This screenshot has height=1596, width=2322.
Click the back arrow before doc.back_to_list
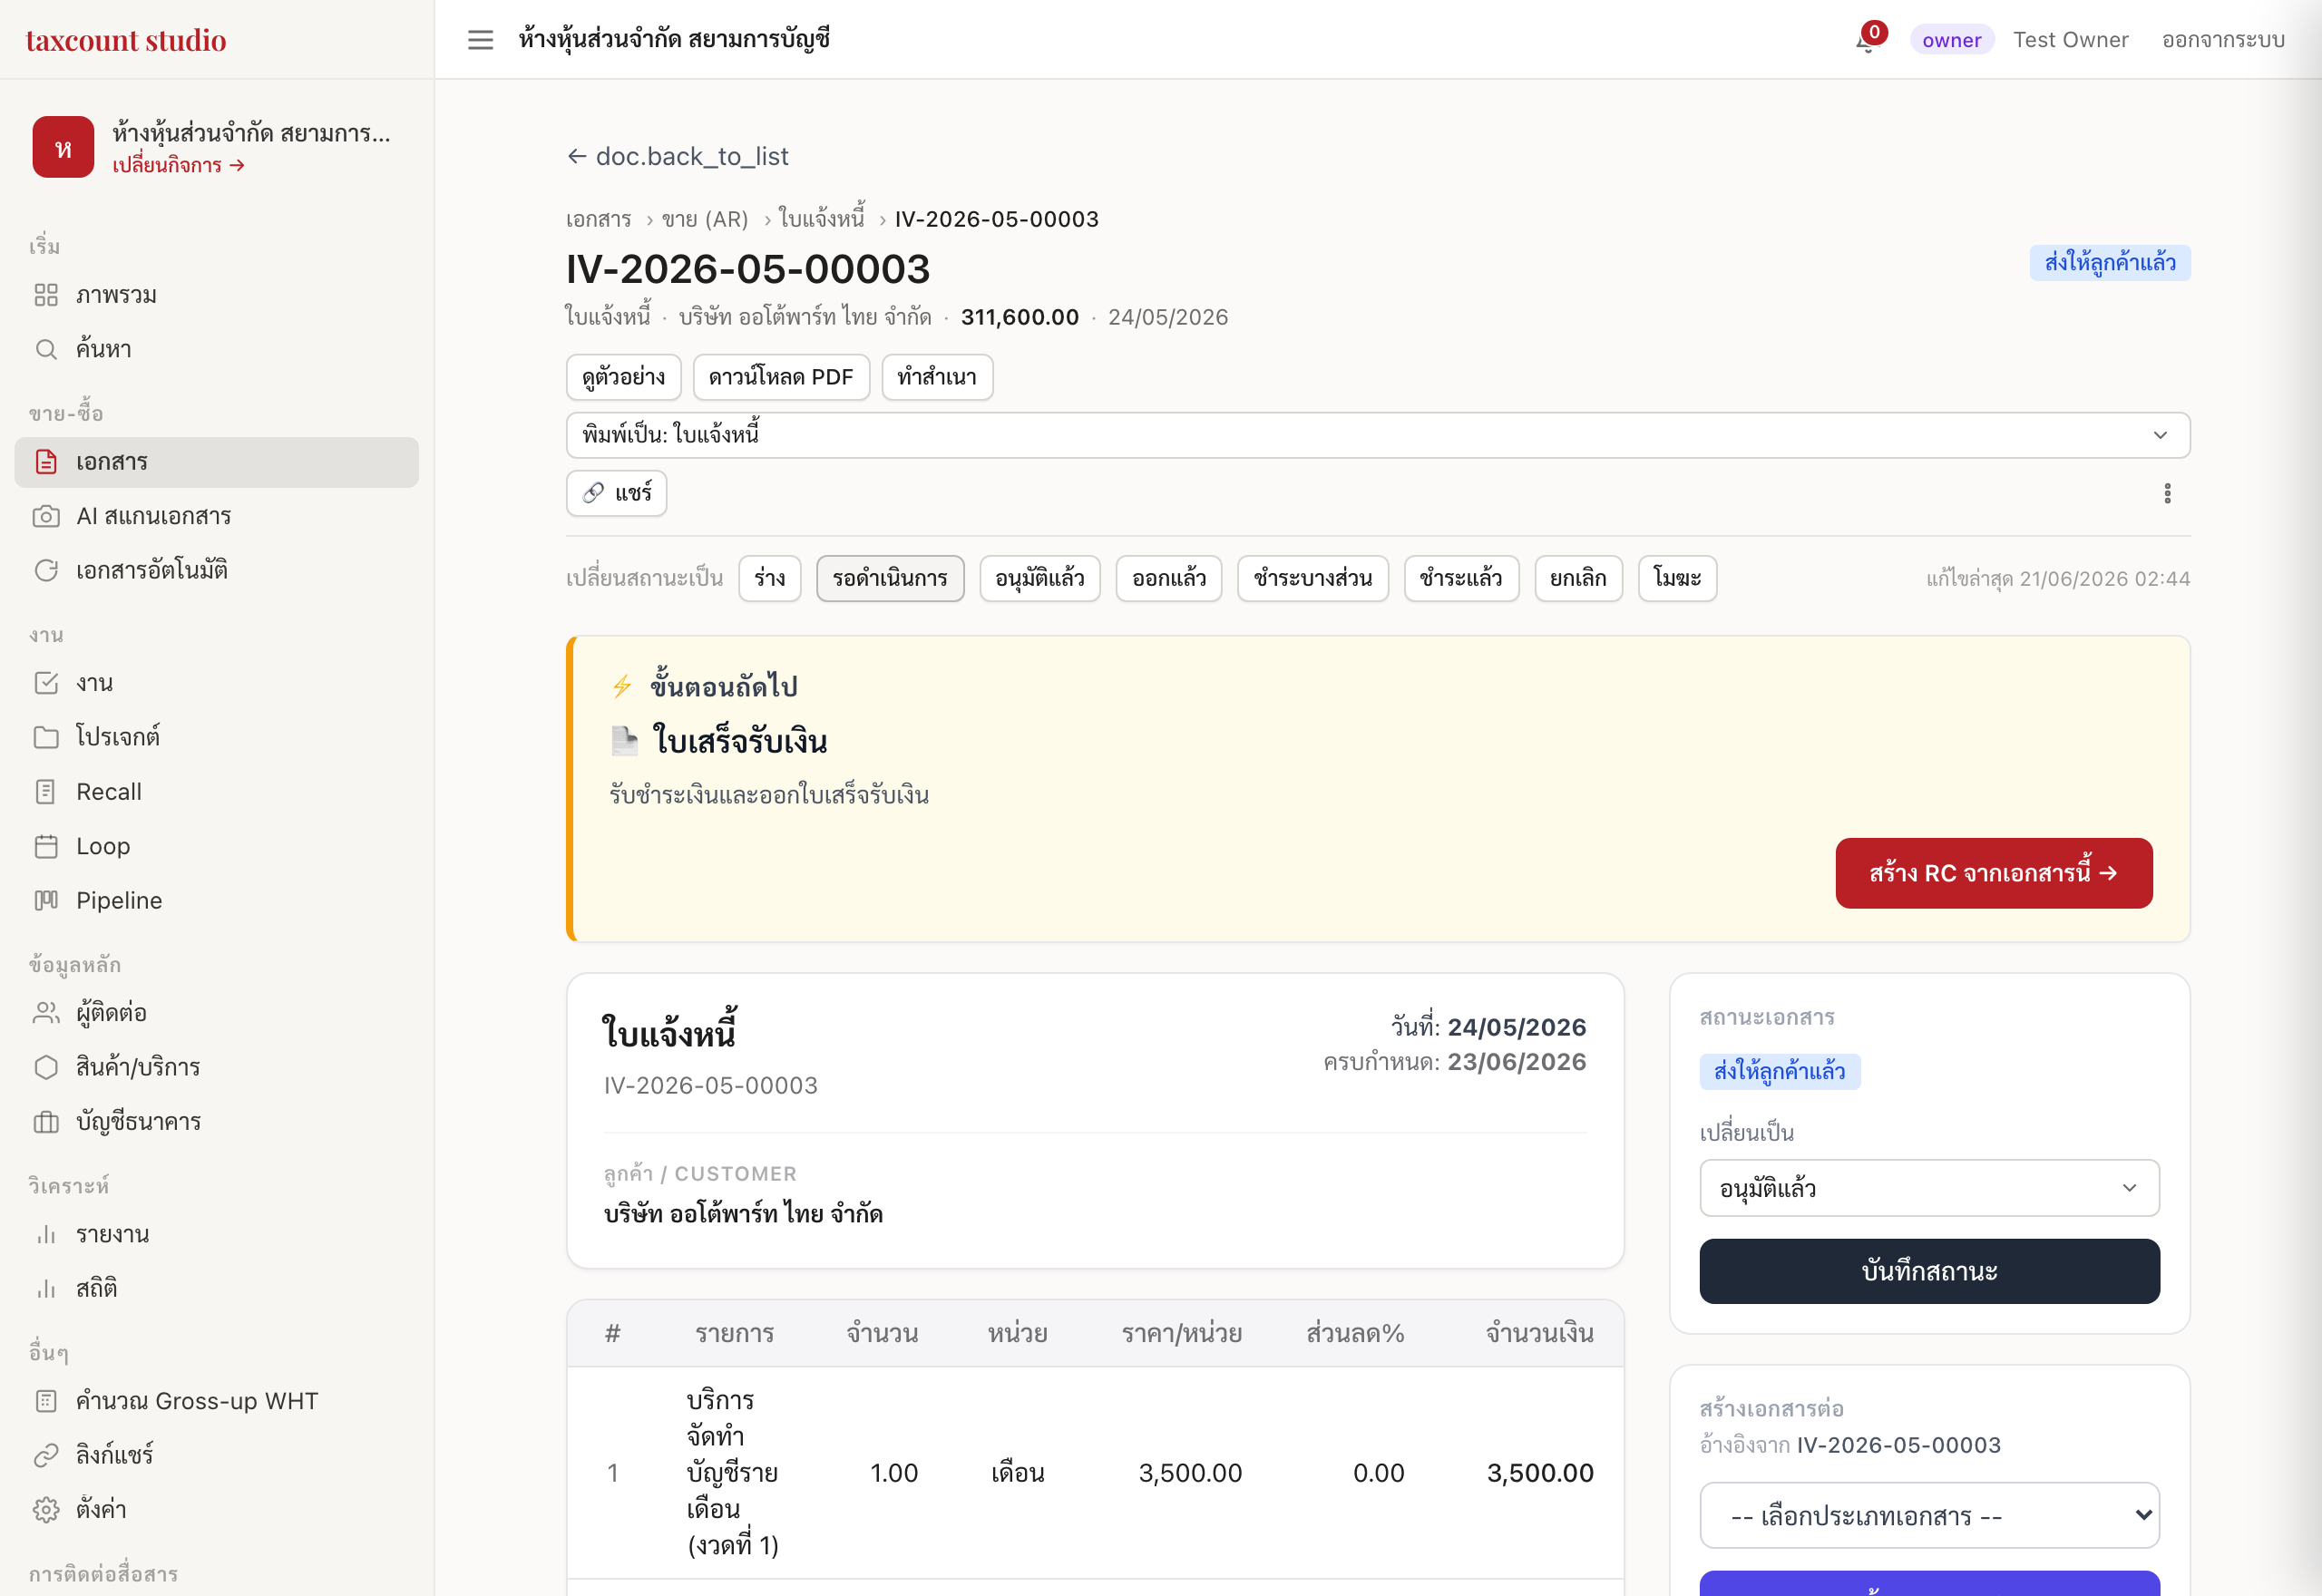point(577,156)
